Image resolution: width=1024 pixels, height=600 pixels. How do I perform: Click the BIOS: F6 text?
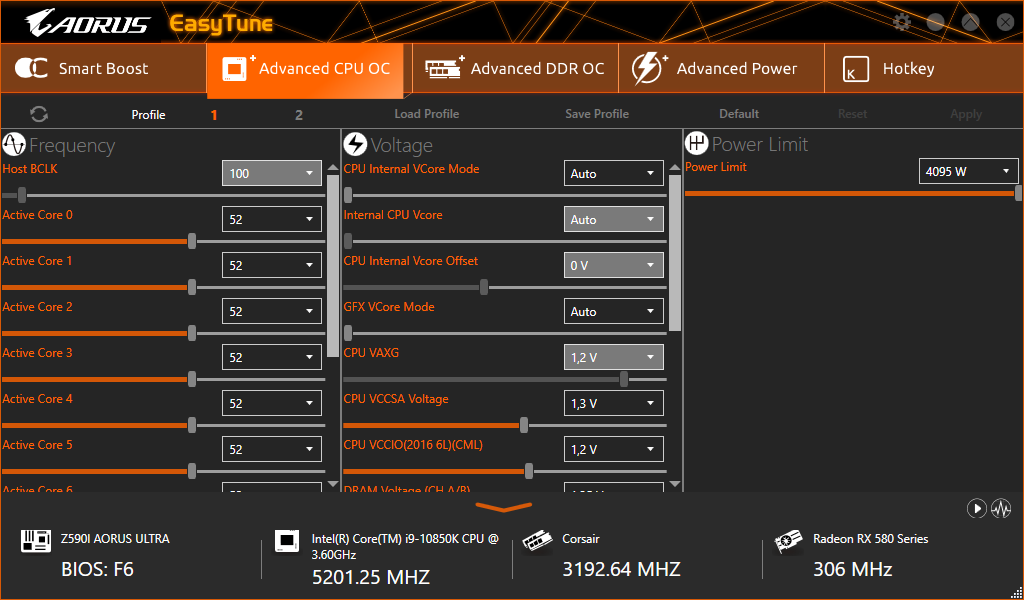[x=97, y=569]
